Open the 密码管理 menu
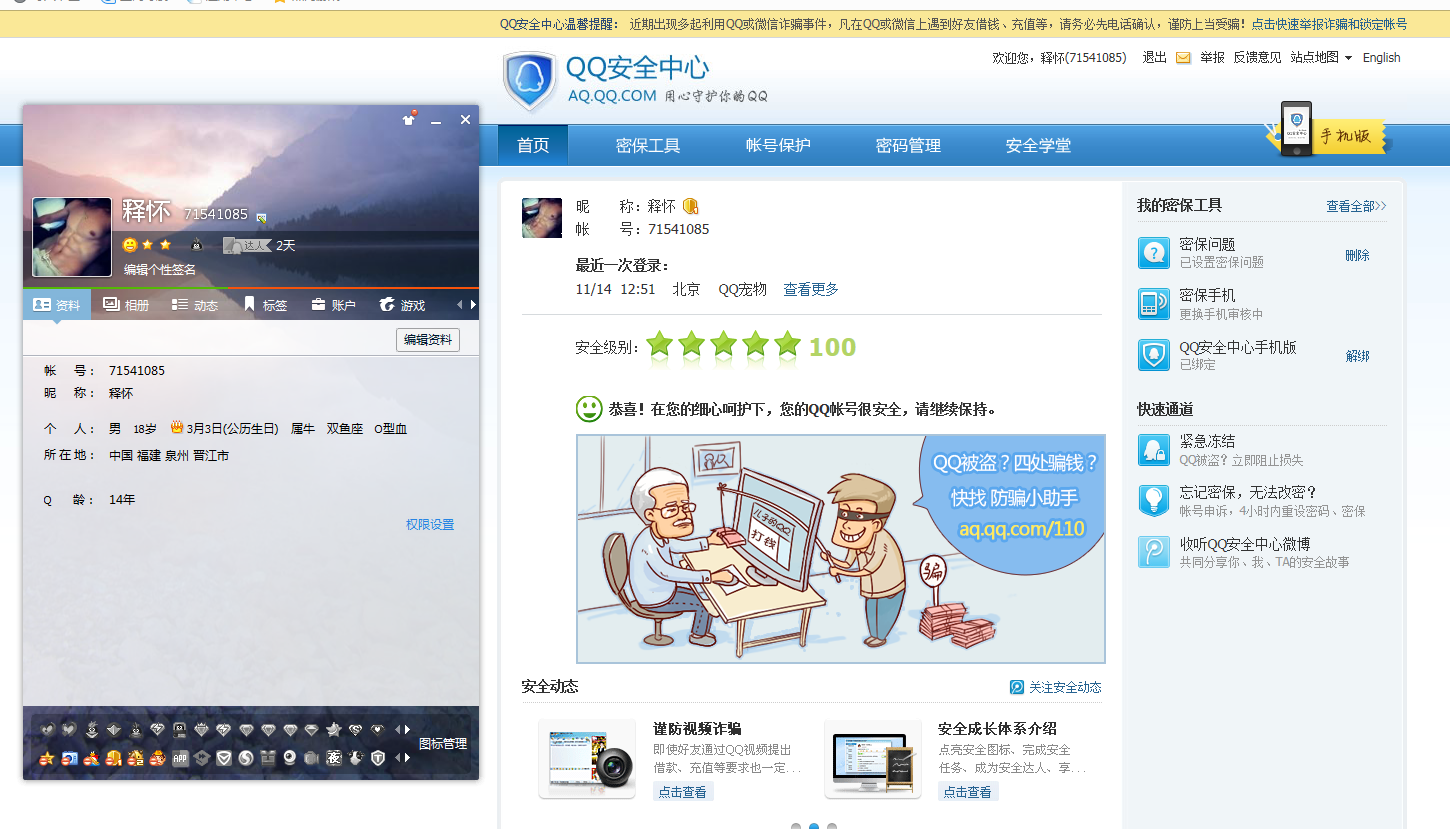This screenshot has width=1450, height=829. (908, 146)
